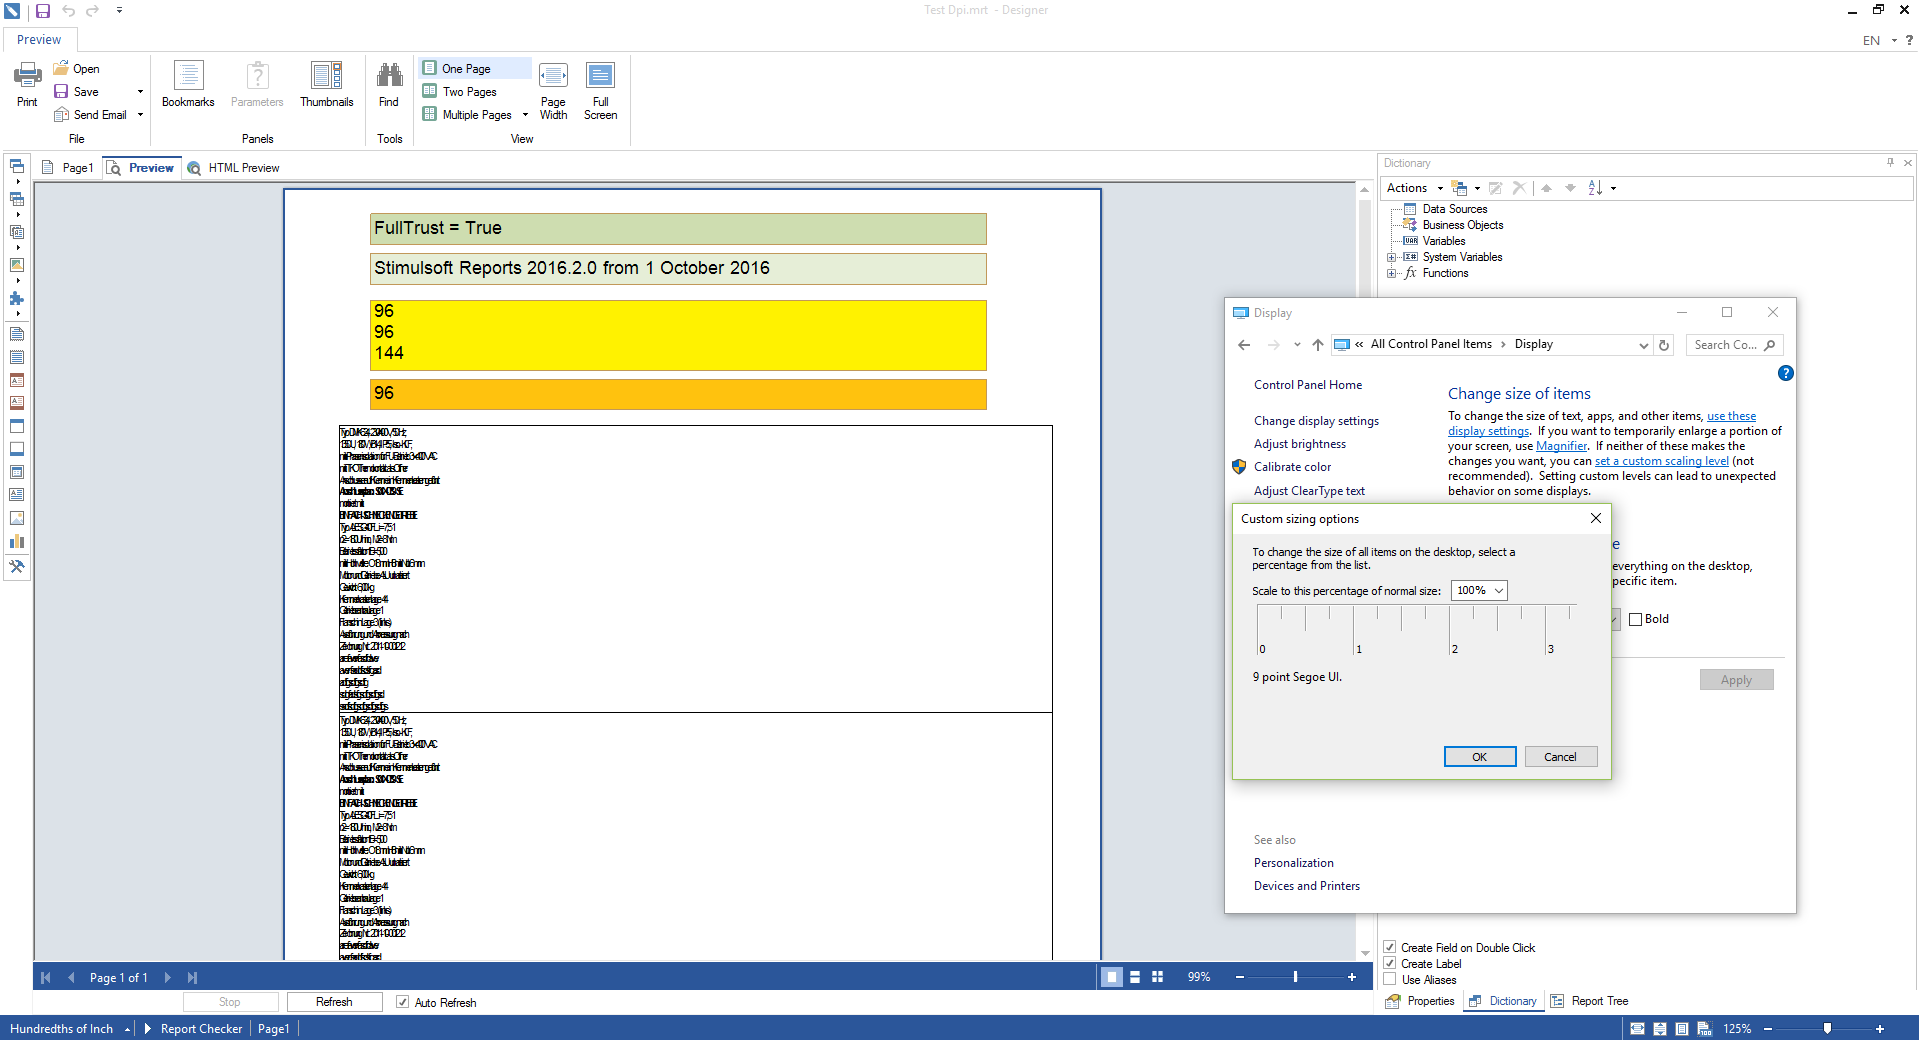Click OK in Custom sizing options
Viewport: 1919px width, 1040px height.
click(x=1480, y=757)
